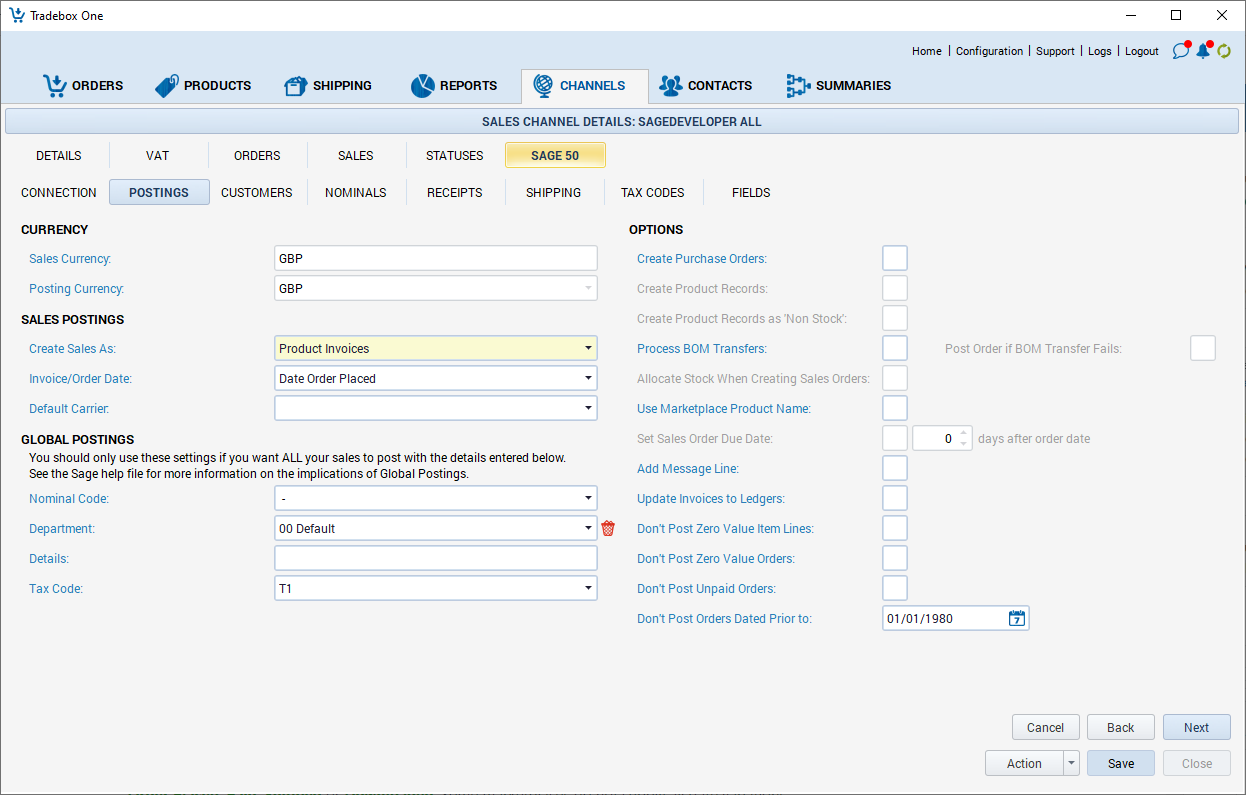Click the Details text input field
The height and width of the screenshot is (795, 1246).
436,558
